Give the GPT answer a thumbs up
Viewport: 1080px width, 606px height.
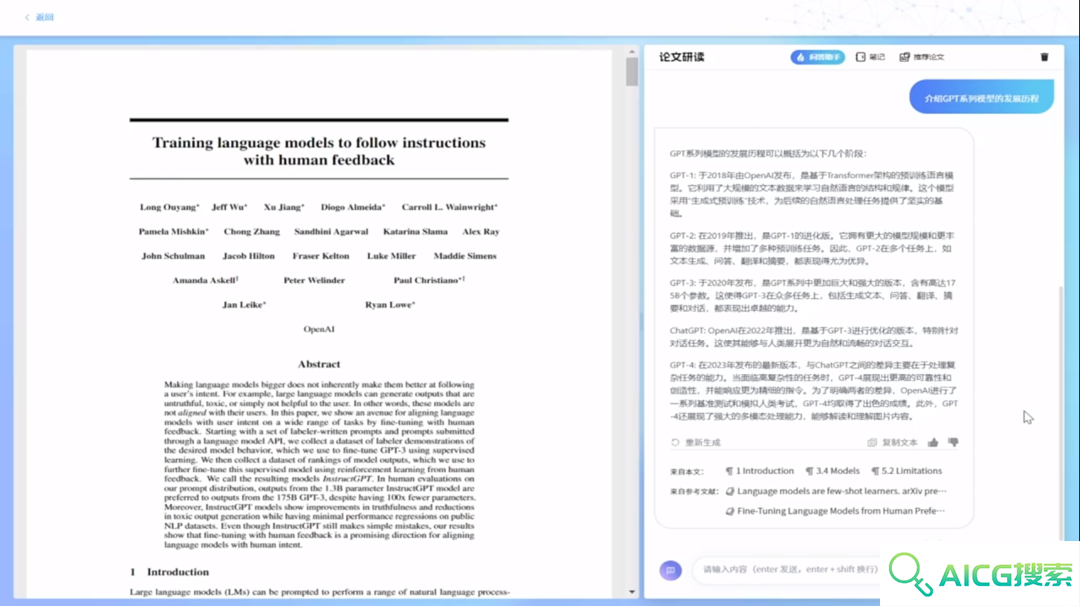[x=933, y=442]
